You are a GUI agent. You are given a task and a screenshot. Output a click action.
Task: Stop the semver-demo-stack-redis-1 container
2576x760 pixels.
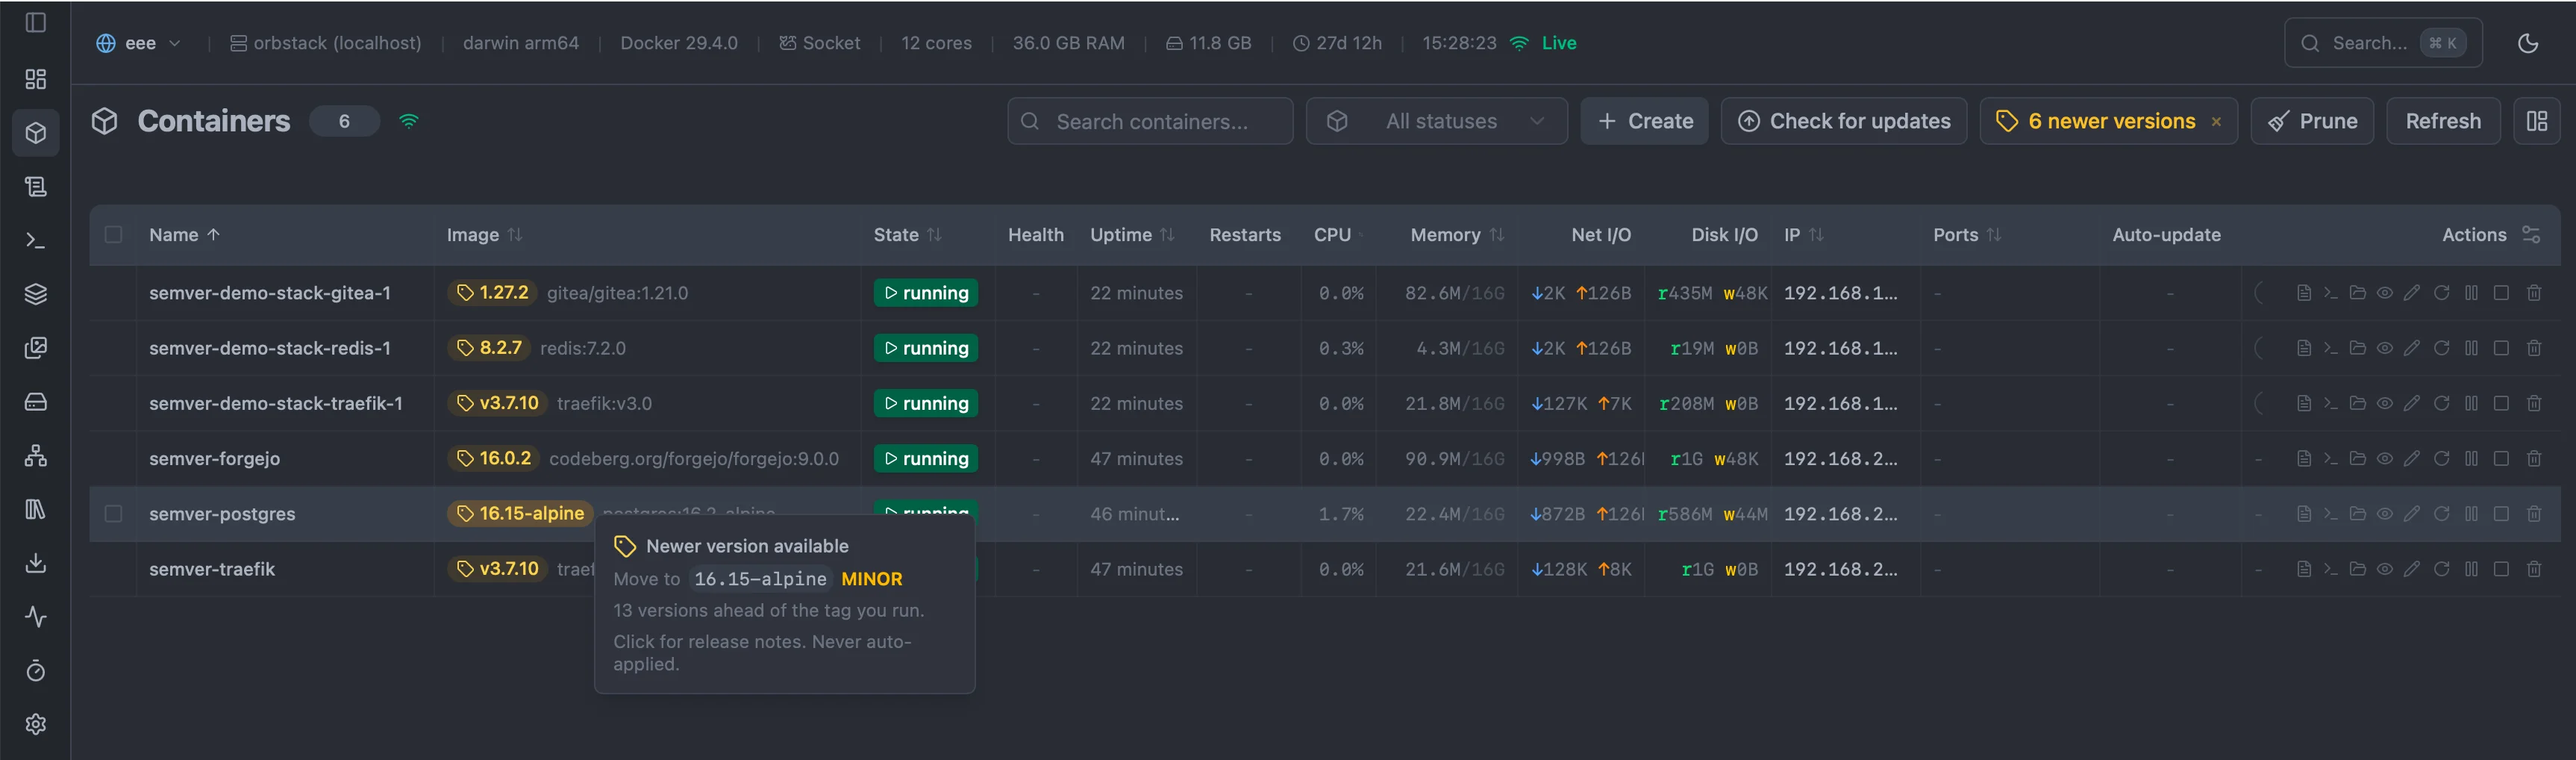pyautogui.click(x=2501, y=348)
